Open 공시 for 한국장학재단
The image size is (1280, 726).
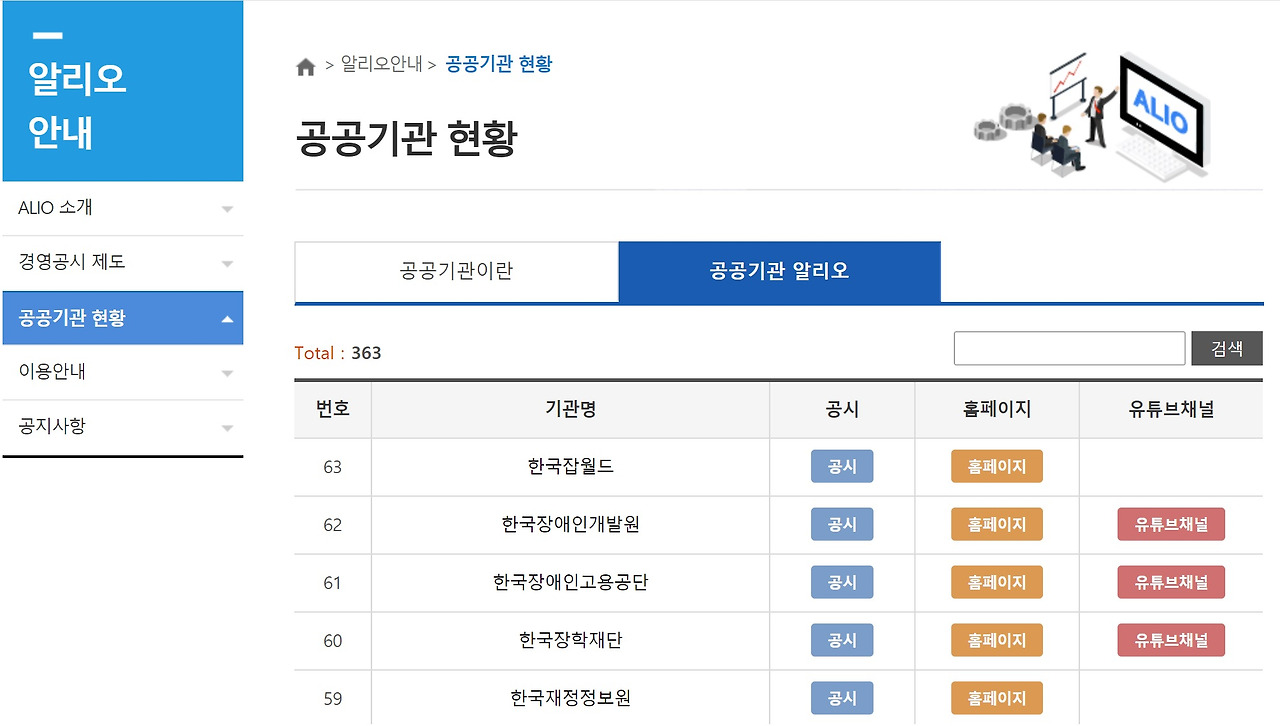coord(842,640)
